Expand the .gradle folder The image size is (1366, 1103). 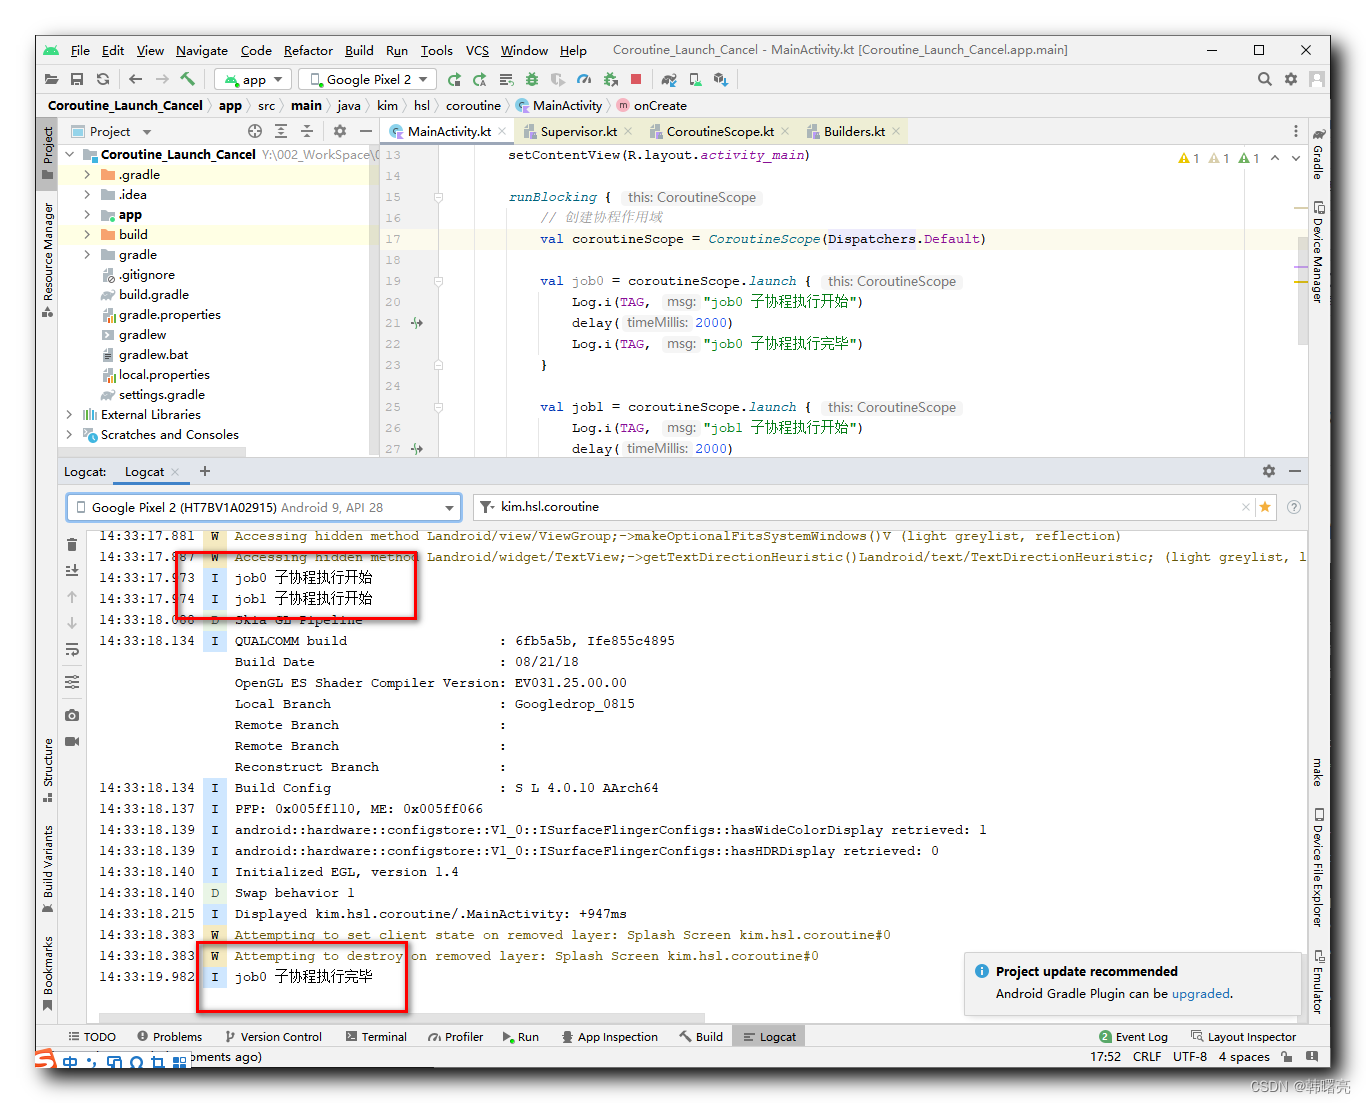click(87, 174)
